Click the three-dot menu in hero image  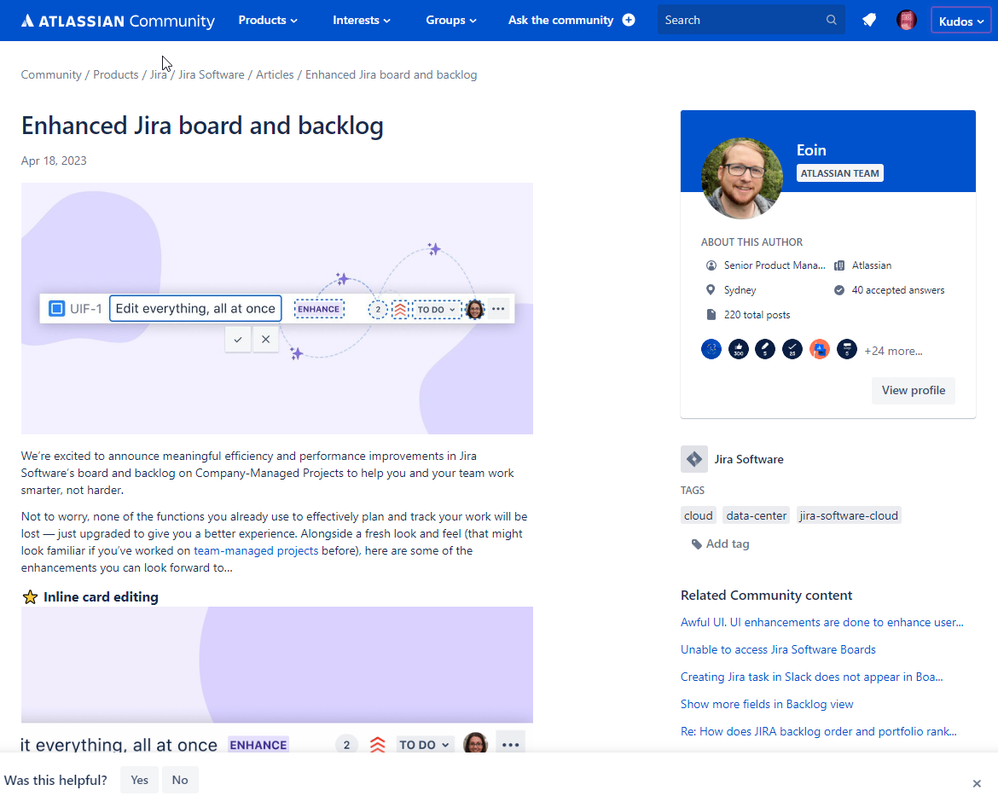(x=498, y=309)
